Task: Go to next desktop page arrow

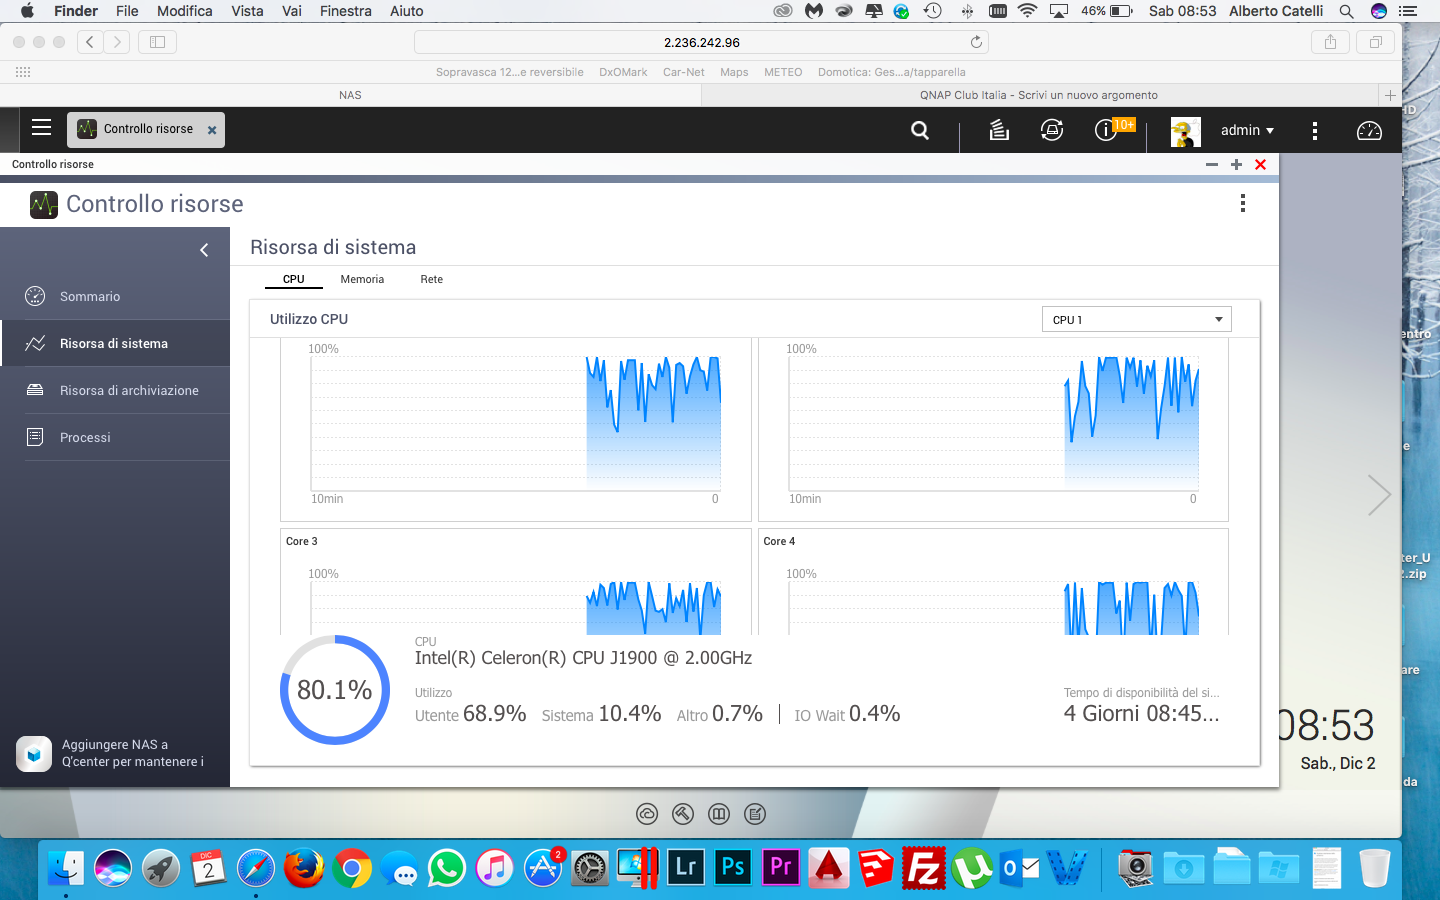Action: (1379, 494)
